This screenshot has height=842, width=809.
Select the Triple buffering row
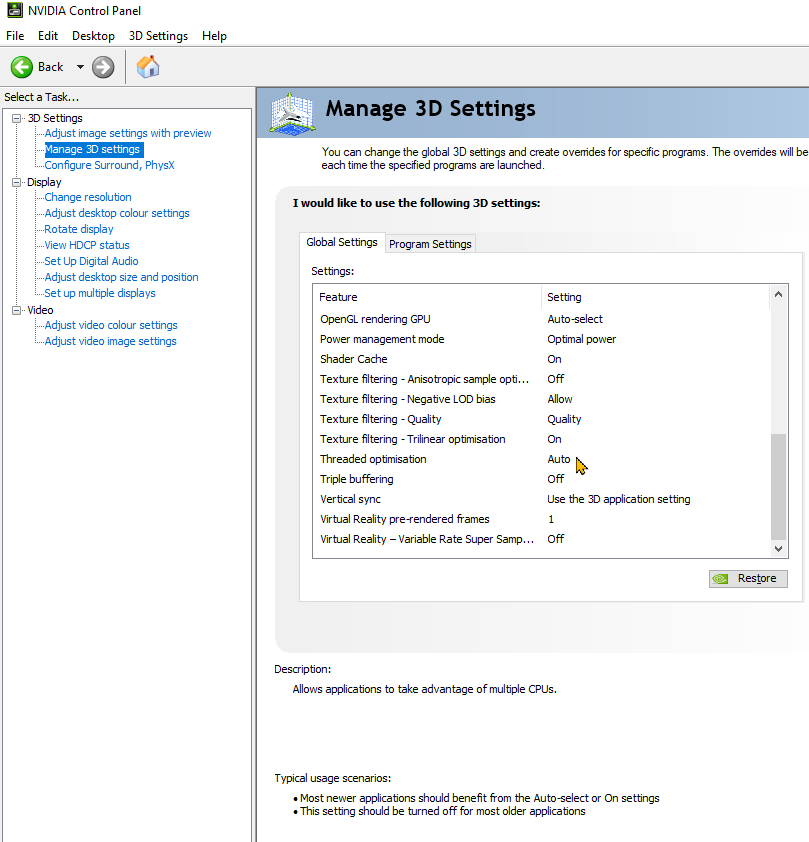coord(541,479)
